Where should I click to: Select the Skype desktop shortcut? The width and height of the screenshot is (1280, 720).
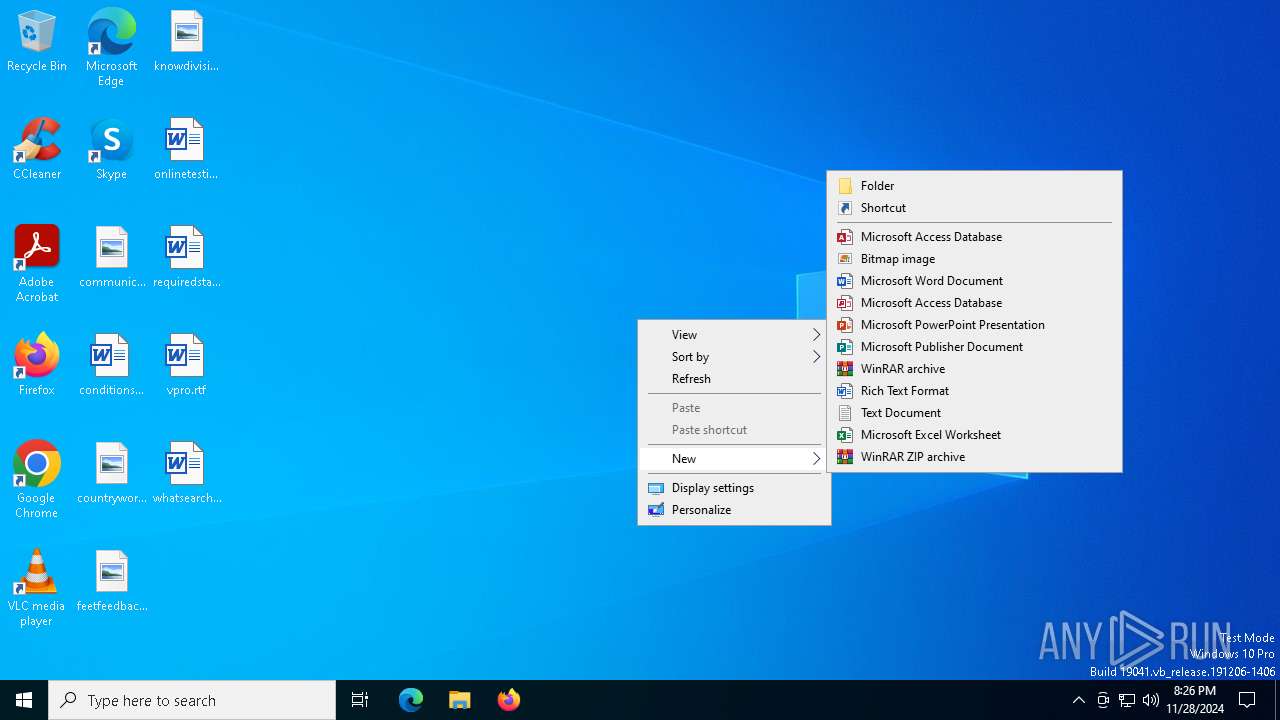pyautogui.click(x=111, y=150)
